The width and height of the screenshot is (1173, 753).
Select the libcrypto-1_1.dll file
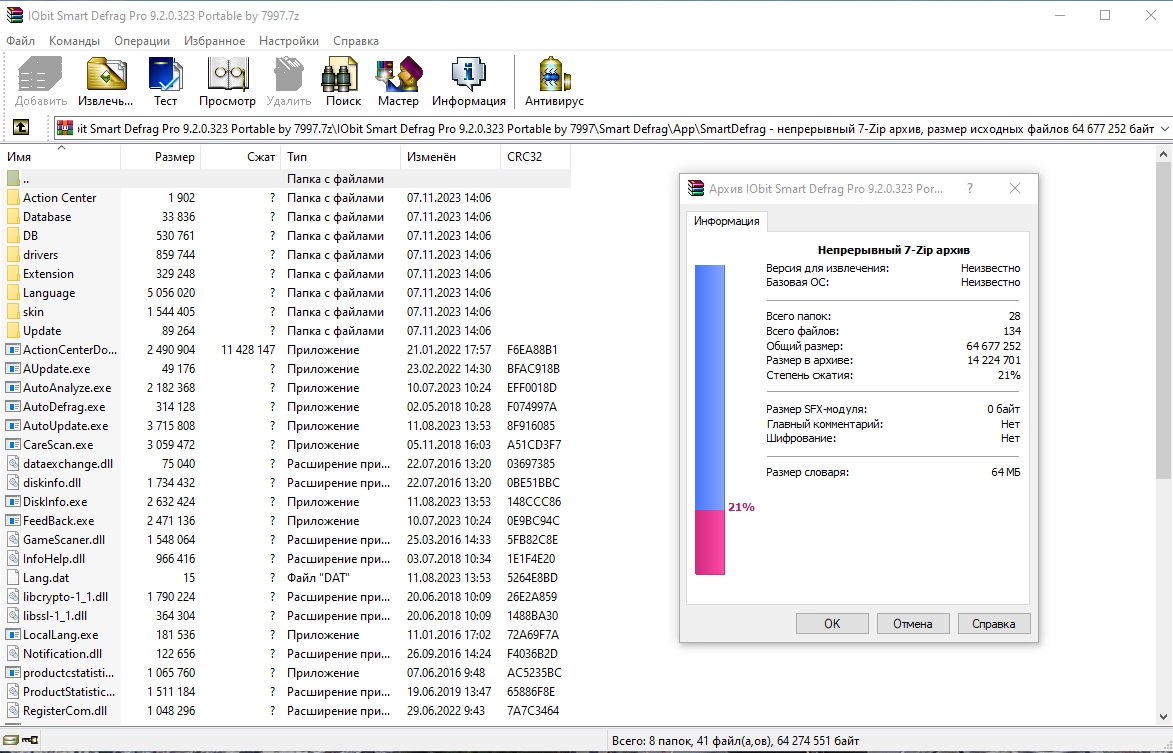pos(65,597)
